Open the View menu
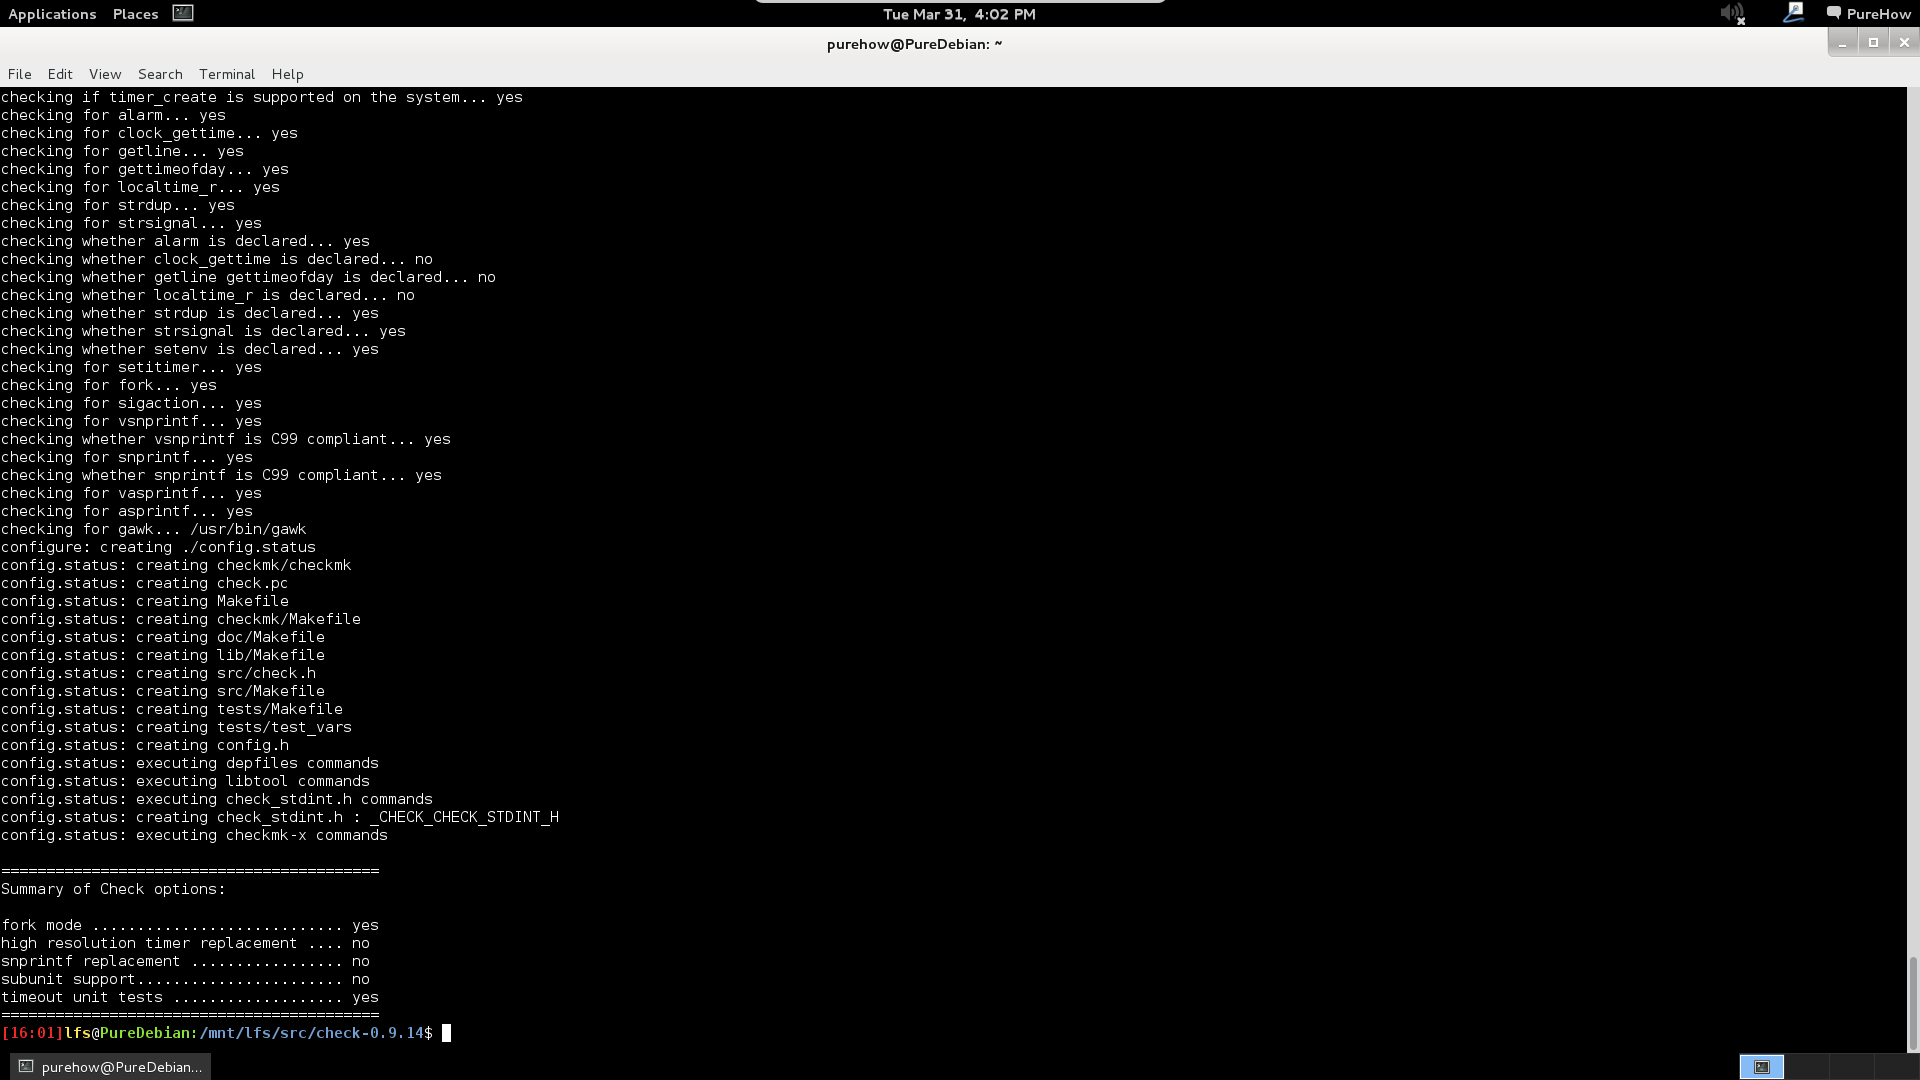 pyautogui.click(x=105, y=74)
